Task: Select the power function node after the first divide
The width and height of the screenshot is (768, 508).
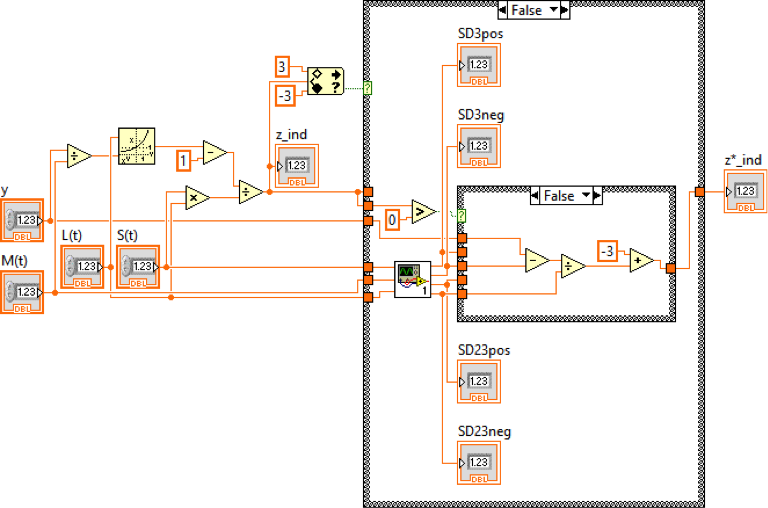Action: 138,146
